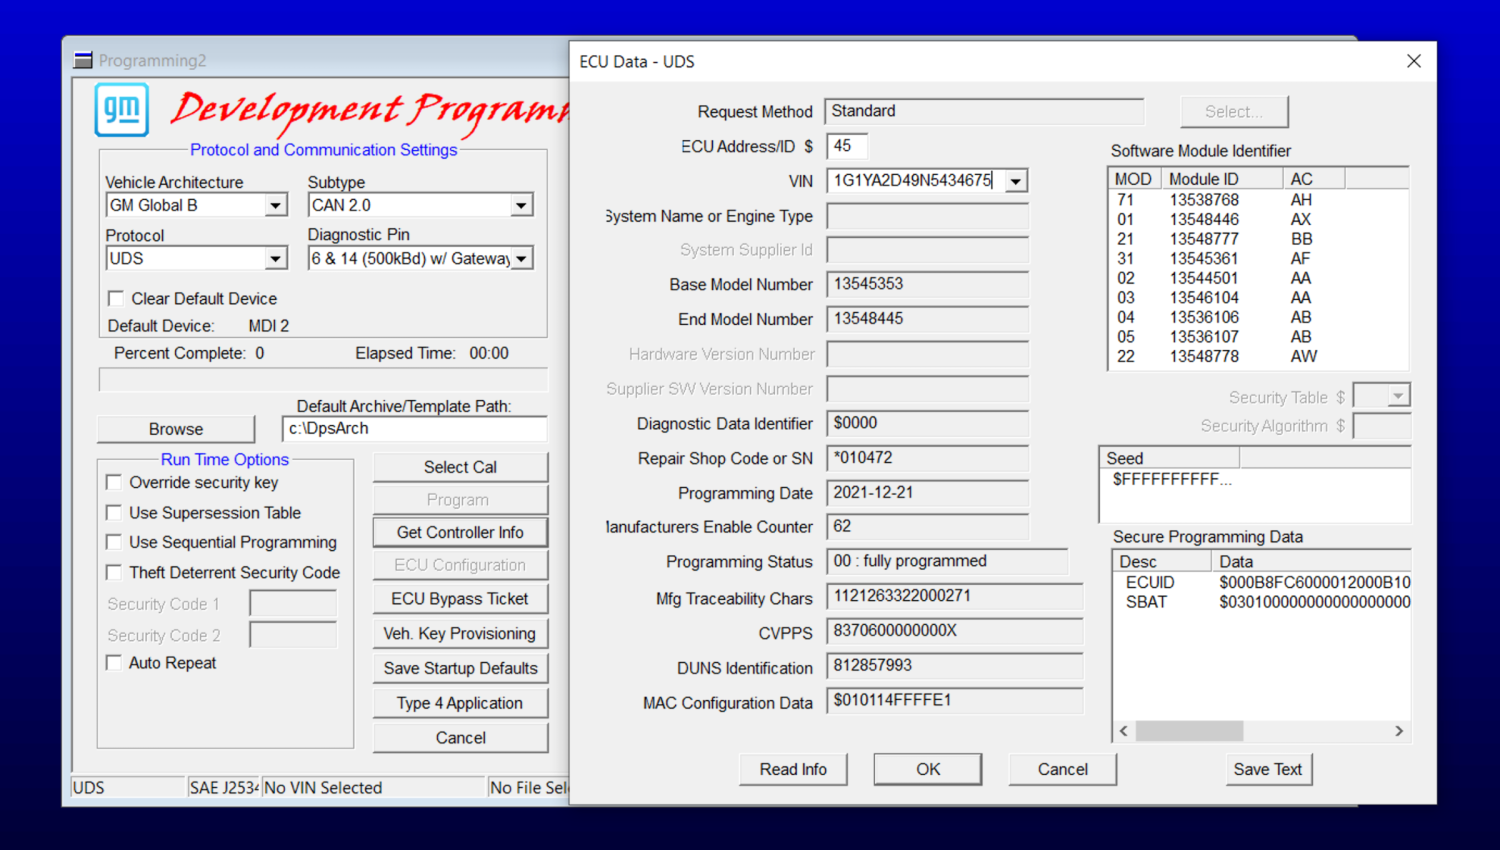Click Secure Programming Data scrollbar left arrow
The height and width of the screenshot is (850, 1500).
(x=1124, y=731)
